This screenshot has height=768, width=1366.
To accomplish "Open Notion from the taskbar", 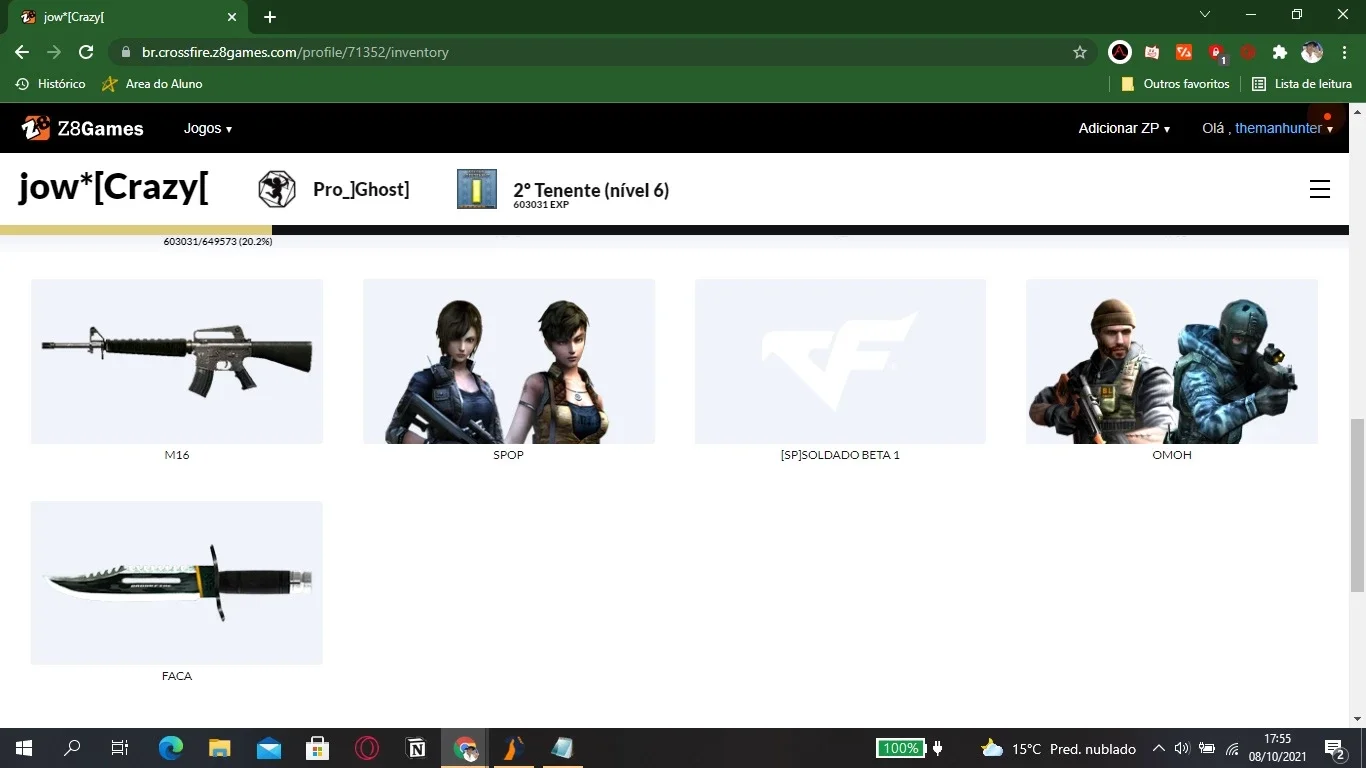I will [x=416, y=748].
